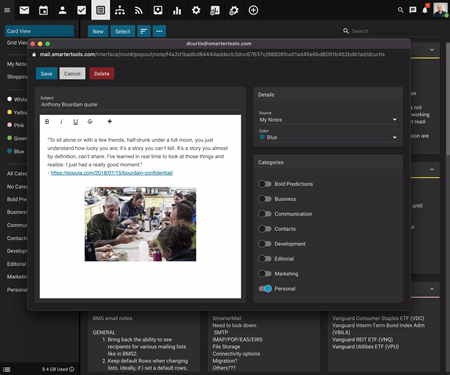Toggle the Bold Predictions category
Screen dimensions: 450x375
(265, 184)
